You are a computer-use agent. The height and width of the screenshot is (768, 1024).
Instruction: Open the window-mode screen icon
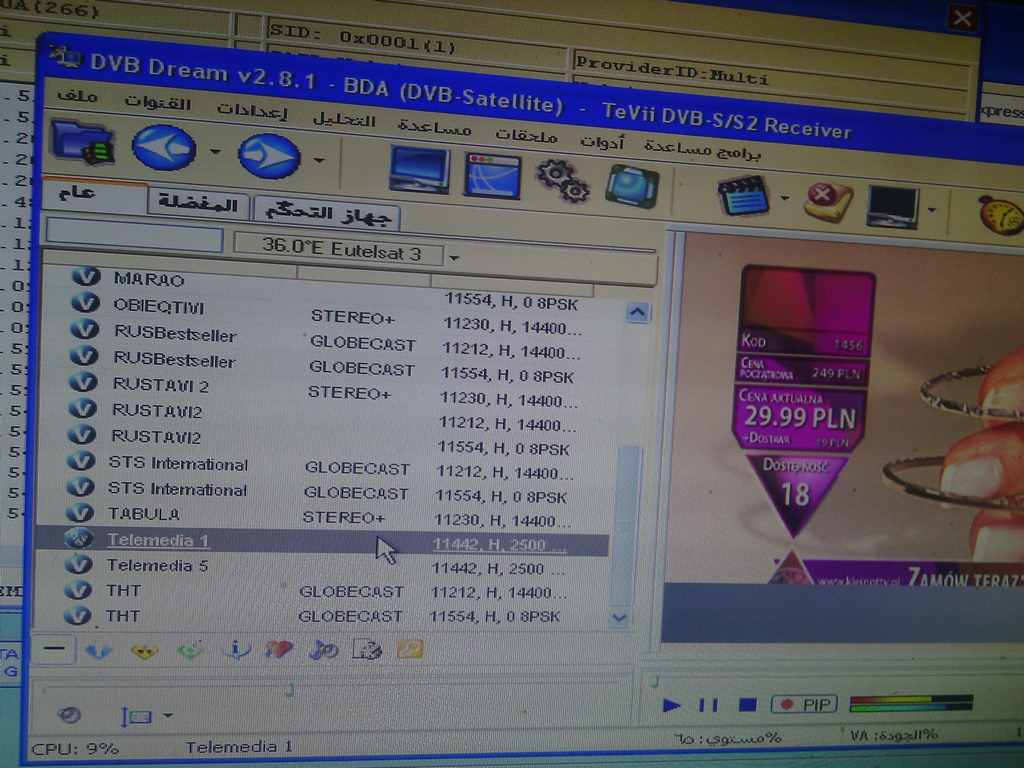click(492, 177)
